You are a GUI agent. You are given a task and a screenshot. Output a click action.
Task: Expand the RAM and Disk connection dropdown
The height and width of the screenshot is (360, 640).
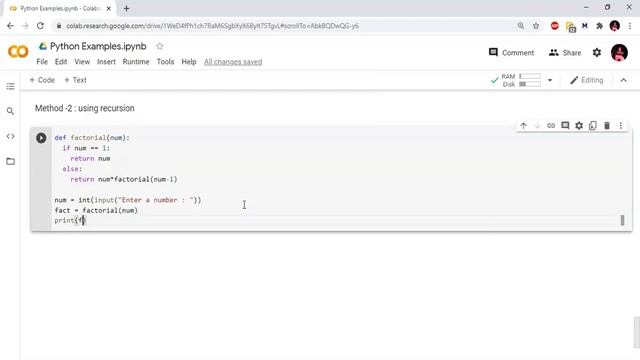(550, 80)
